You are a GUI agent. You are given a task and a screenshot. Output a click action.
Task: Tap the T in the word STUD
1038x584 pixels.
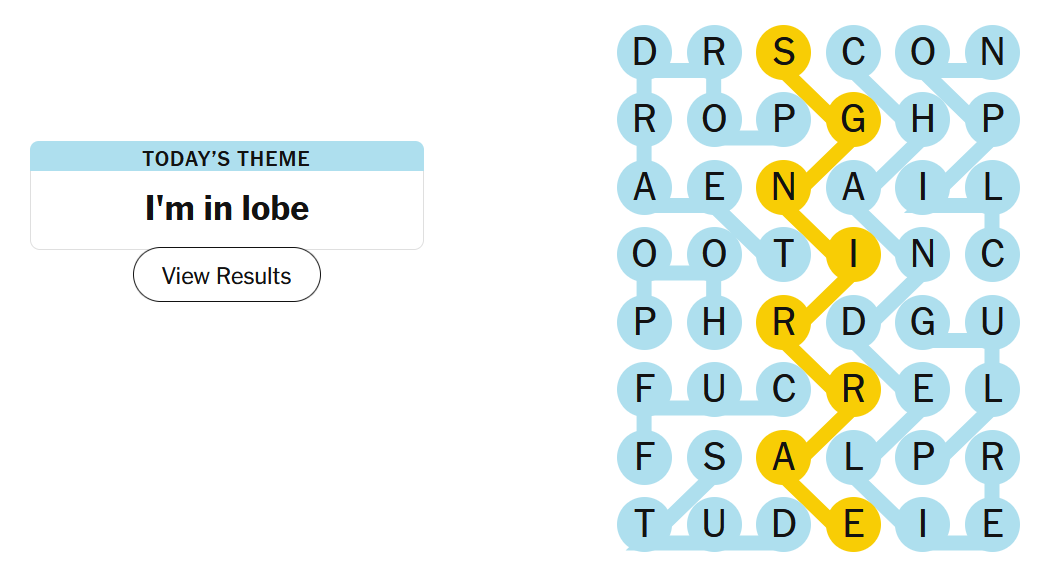click(645, 524)
